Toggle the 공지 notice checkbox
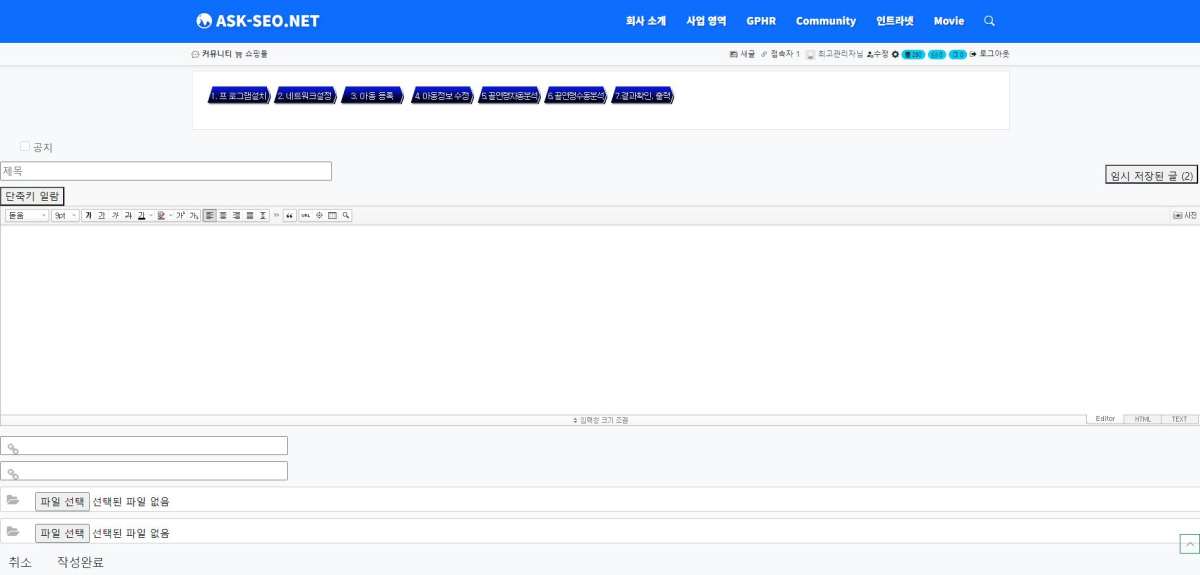Screen dimensions: 1200x575 click(25, 146)
